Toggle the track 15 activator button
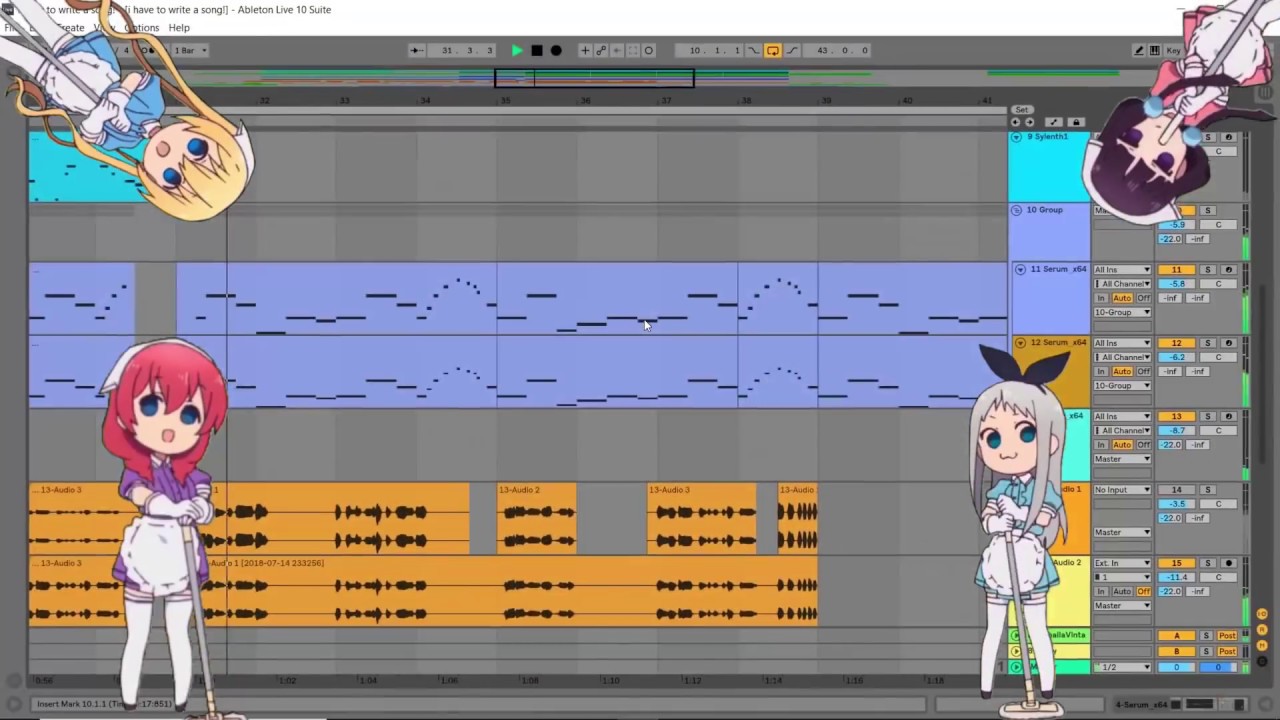Image resolution: width=1280 pixels, height=720 pixels. pyautogui.click(x=1176, y=563)
